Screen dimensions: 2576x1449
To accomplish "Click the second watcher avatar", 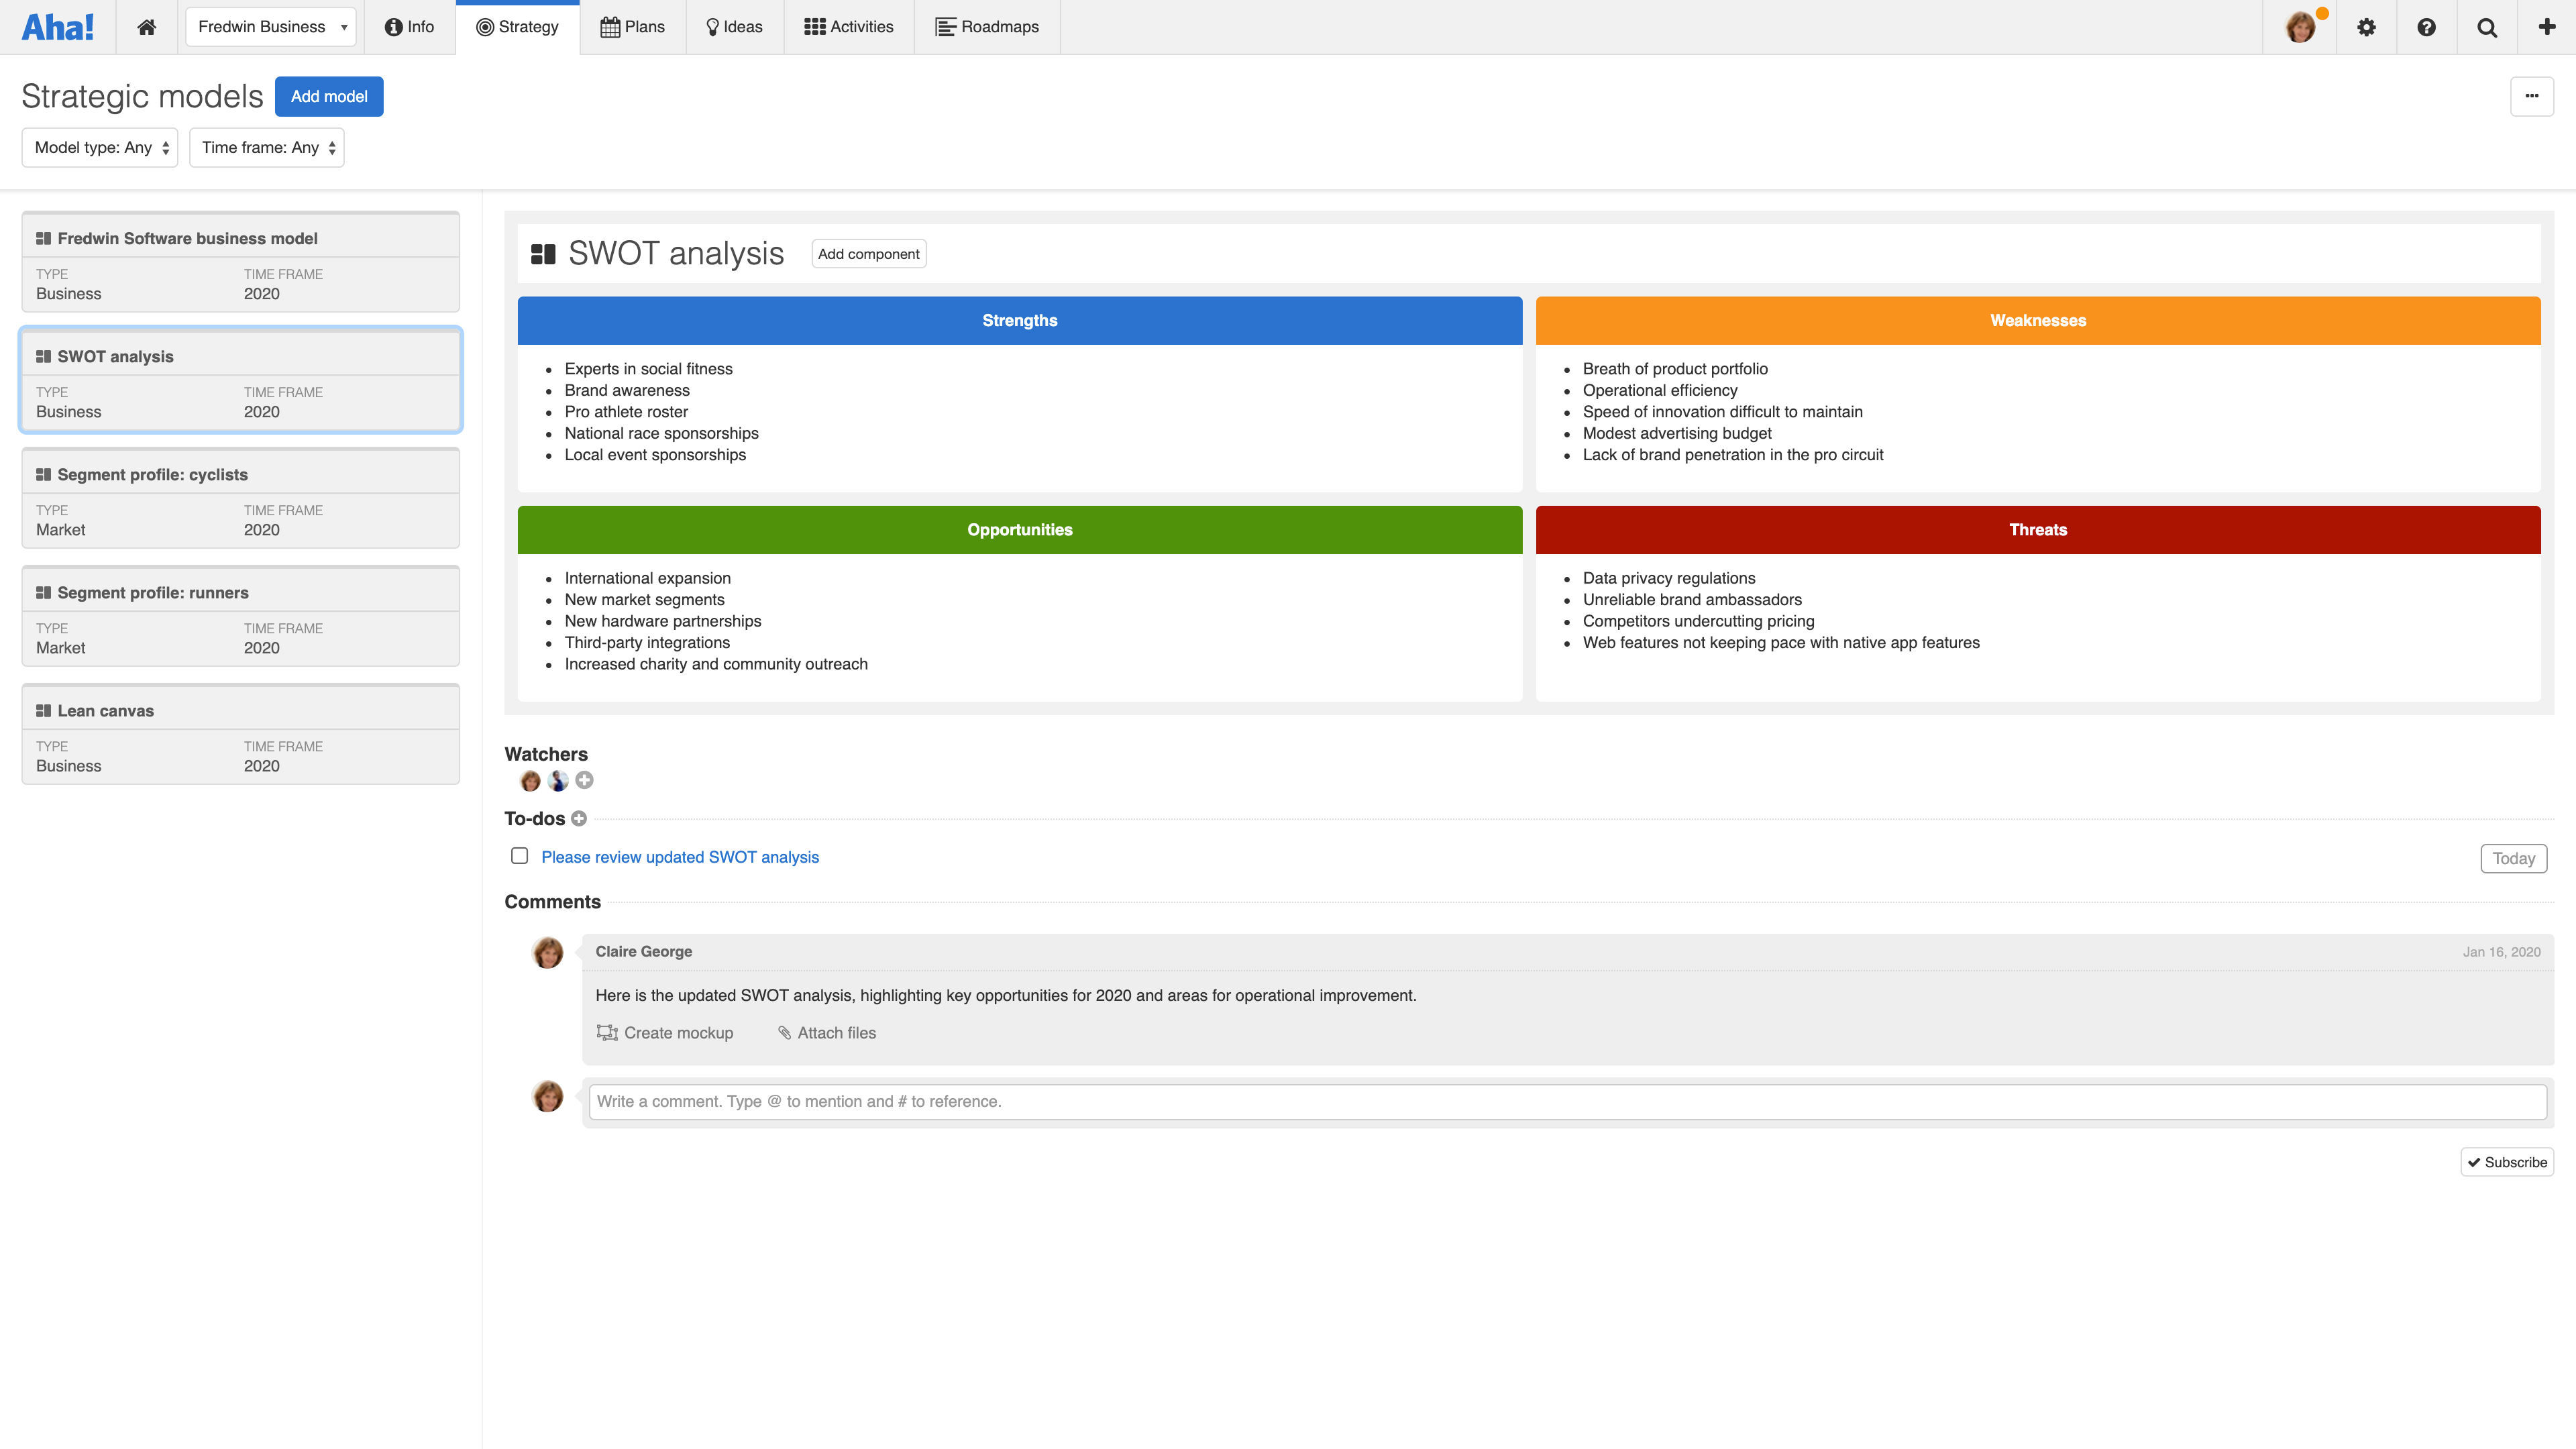I will [x=558, y=781].
